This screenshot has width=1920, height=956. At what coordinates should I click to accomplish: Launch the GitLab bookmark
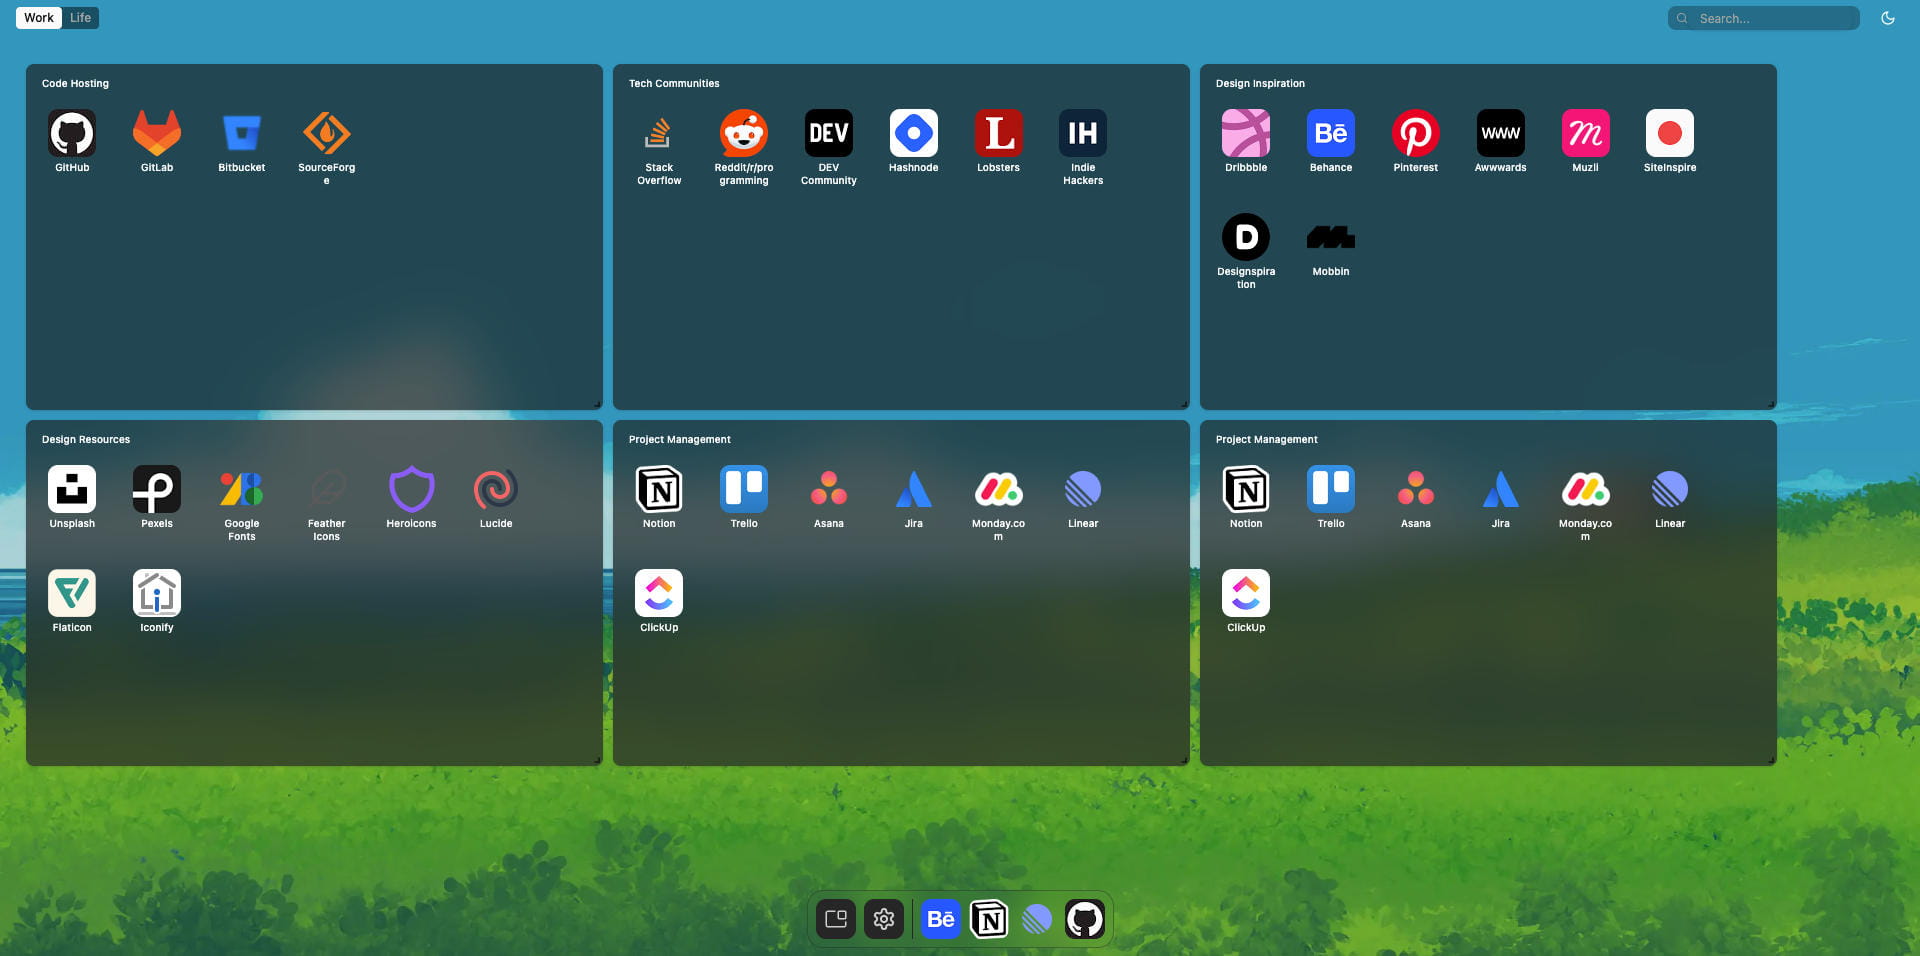(157, 134)
